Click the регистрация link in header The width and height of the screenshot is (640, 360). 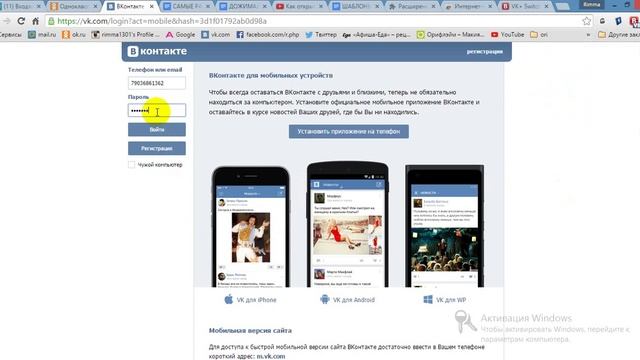(x=484, y=51)
